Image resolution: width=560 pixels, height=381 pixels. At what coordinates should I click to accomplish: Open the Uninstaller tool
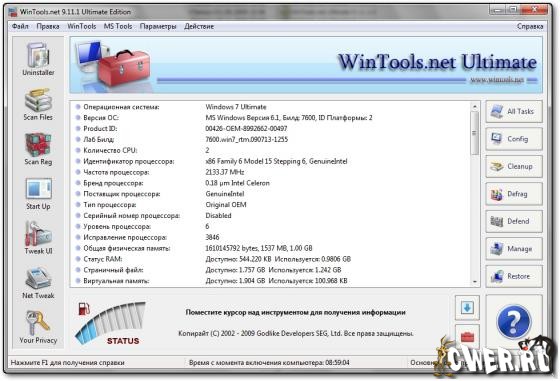38,59
